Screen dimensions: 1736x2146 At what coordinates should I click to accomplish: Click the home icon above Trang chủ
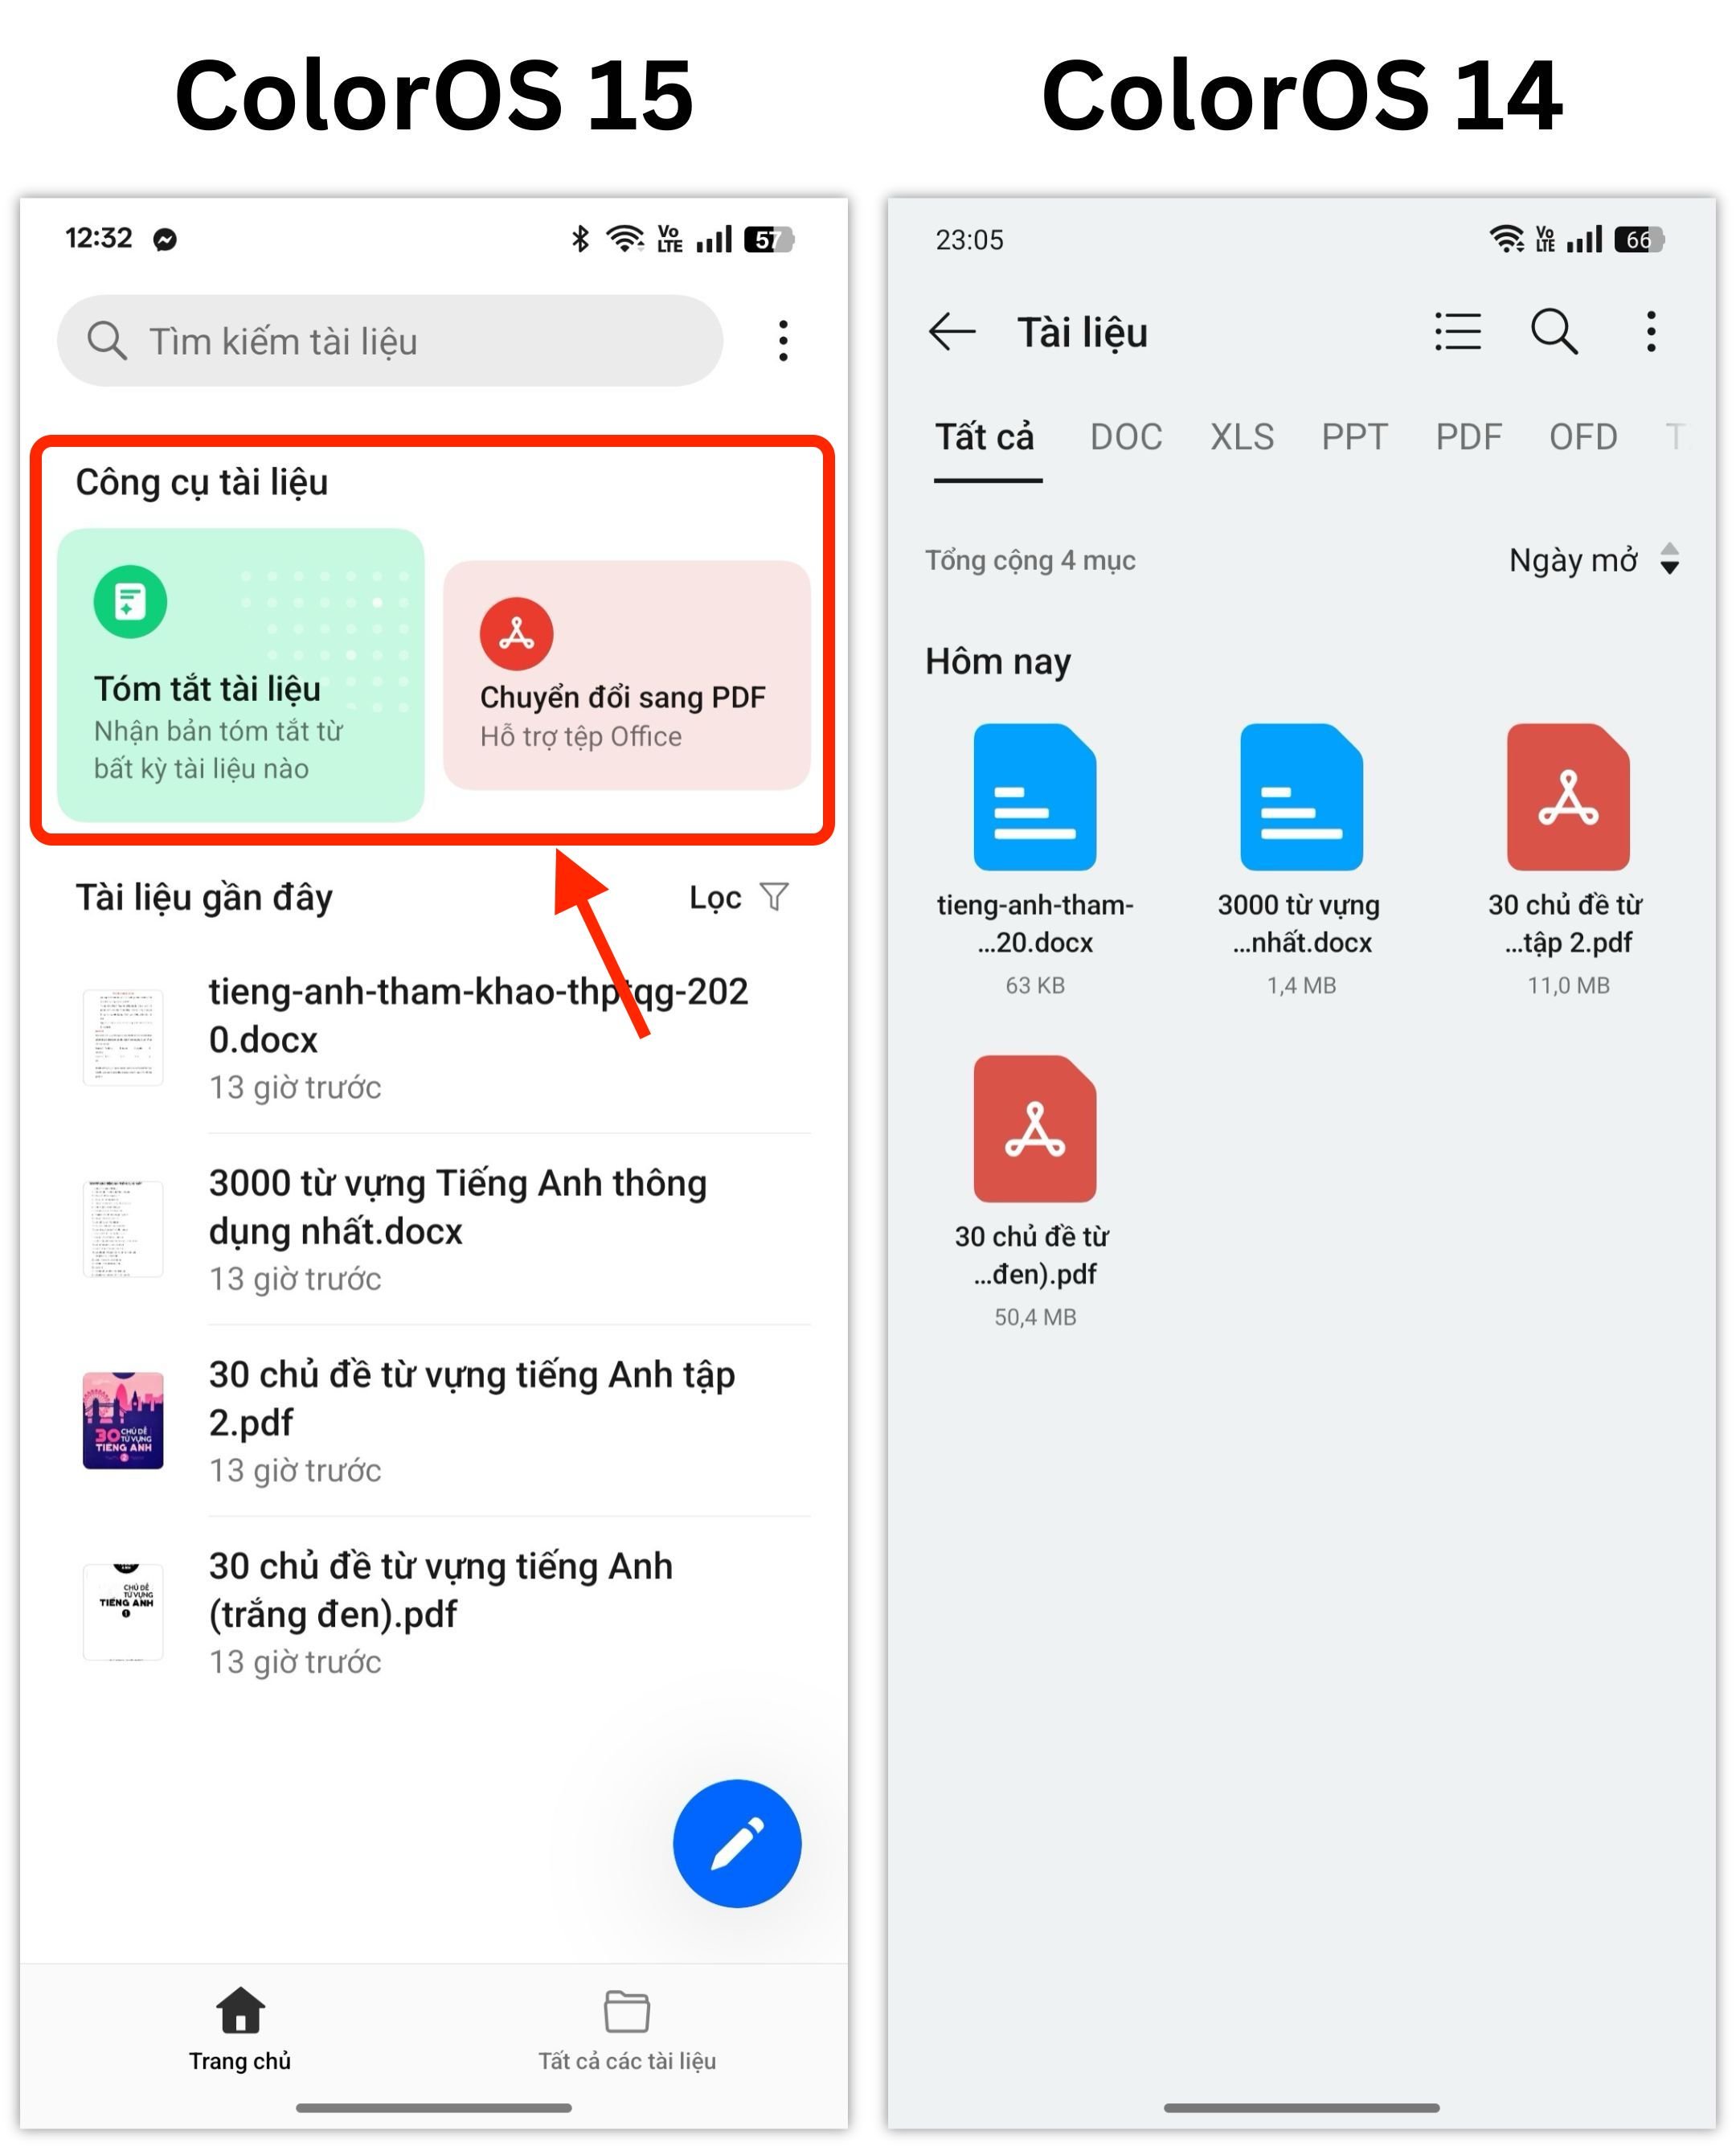tap(241, 2010)
